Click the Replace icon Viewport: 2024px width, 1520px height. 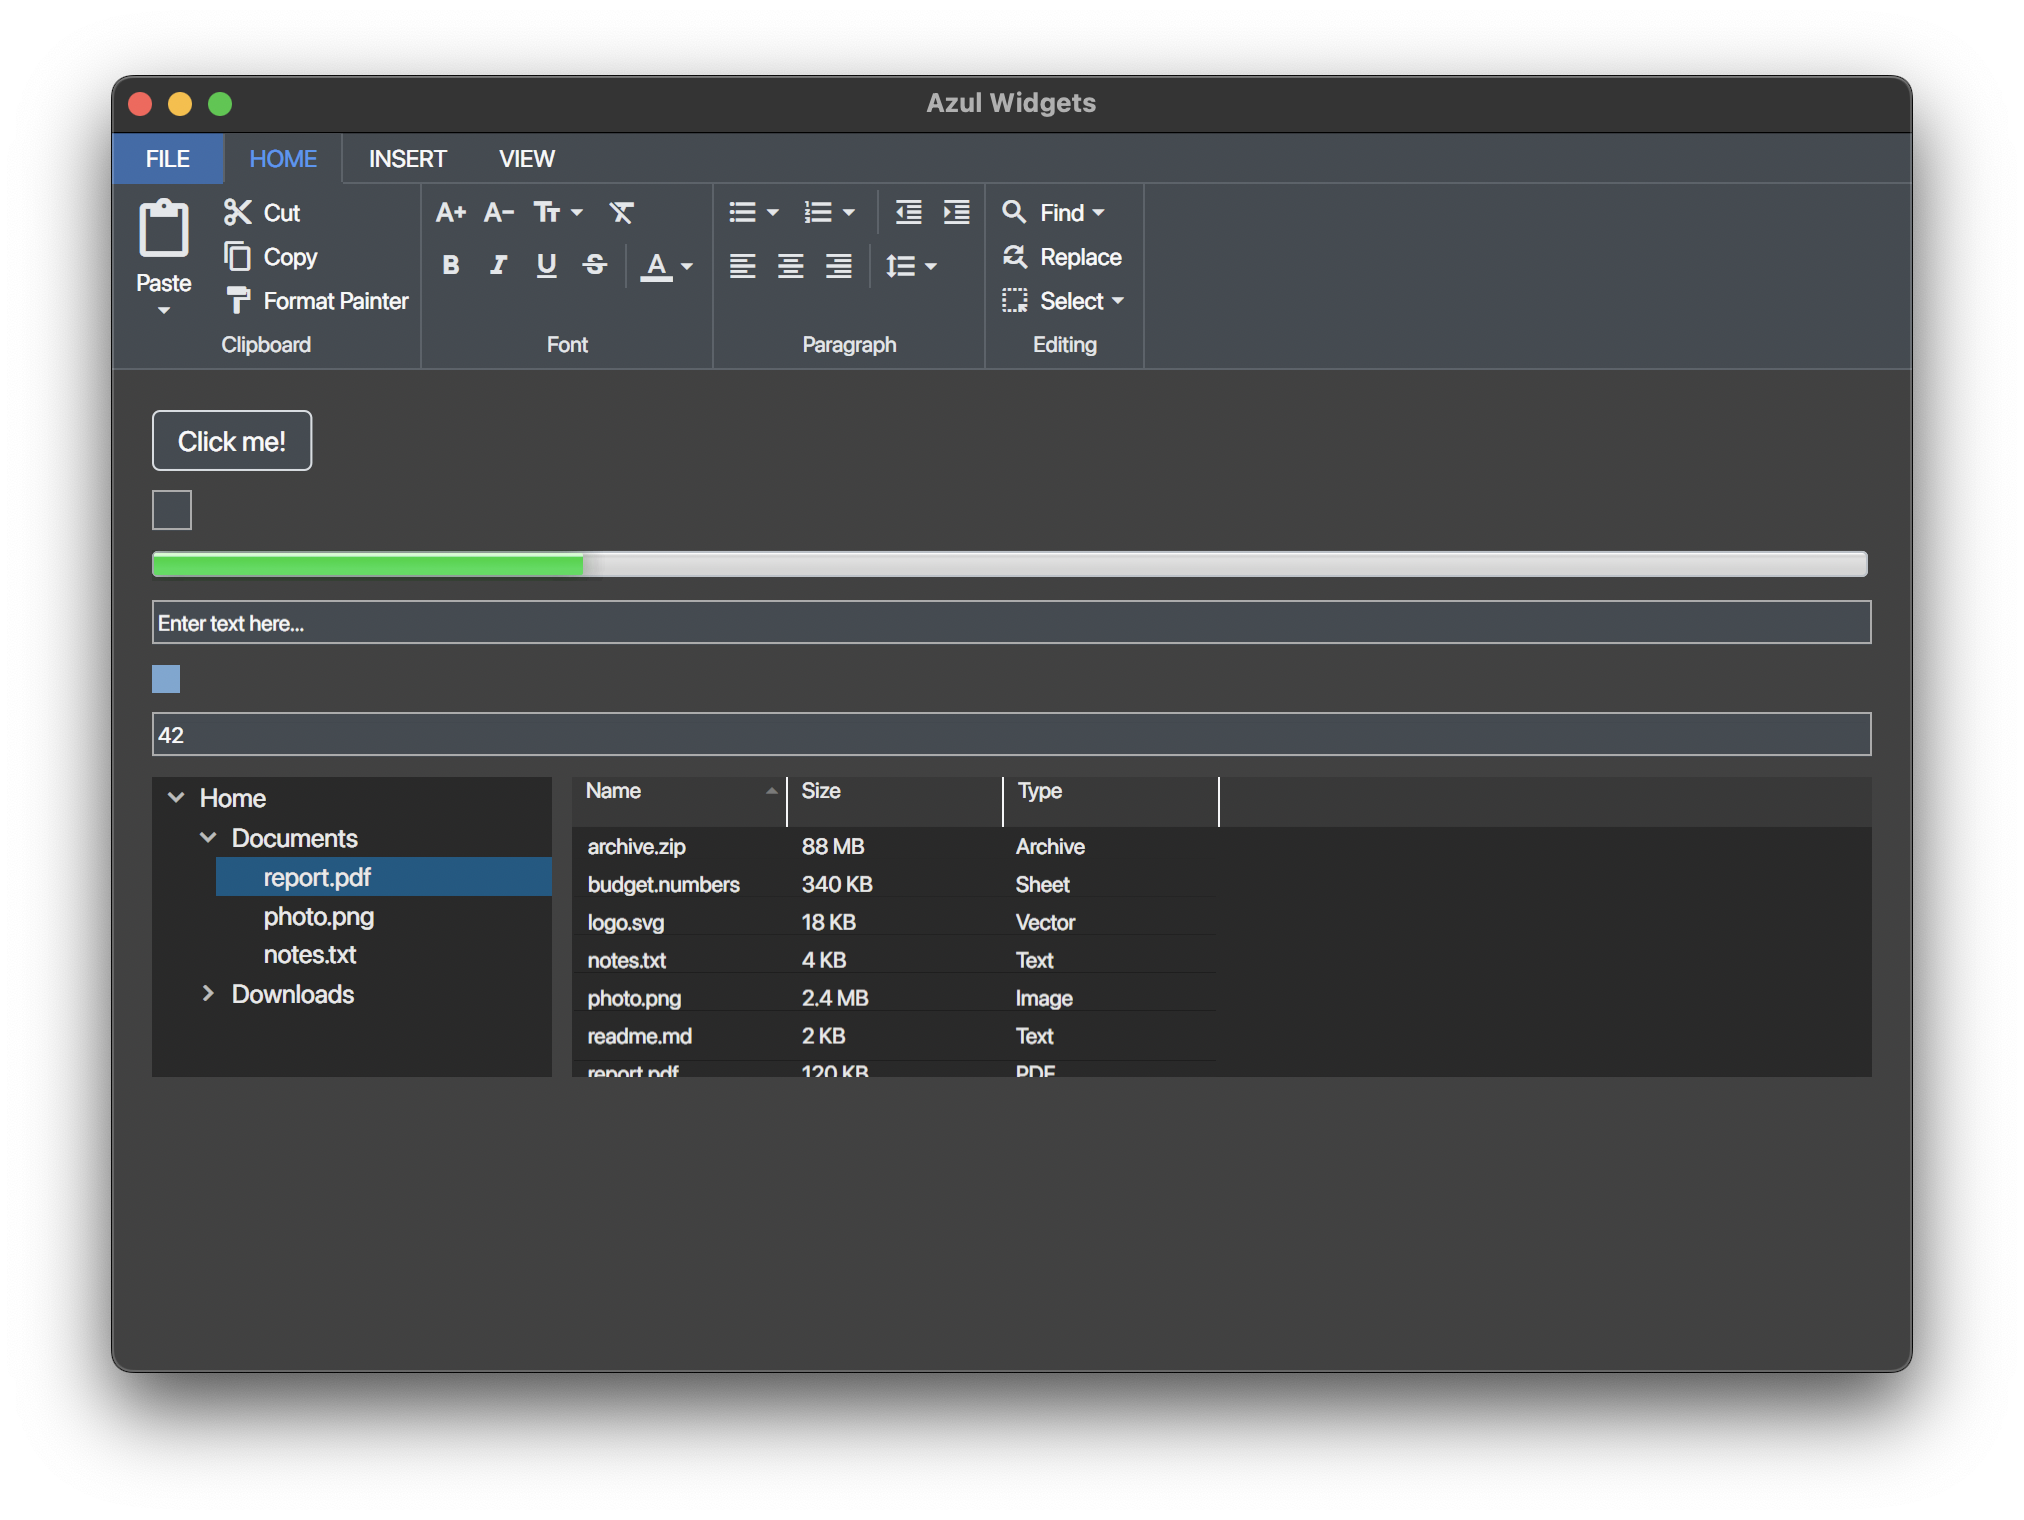pyautogui.click(x=1014, y=256)
